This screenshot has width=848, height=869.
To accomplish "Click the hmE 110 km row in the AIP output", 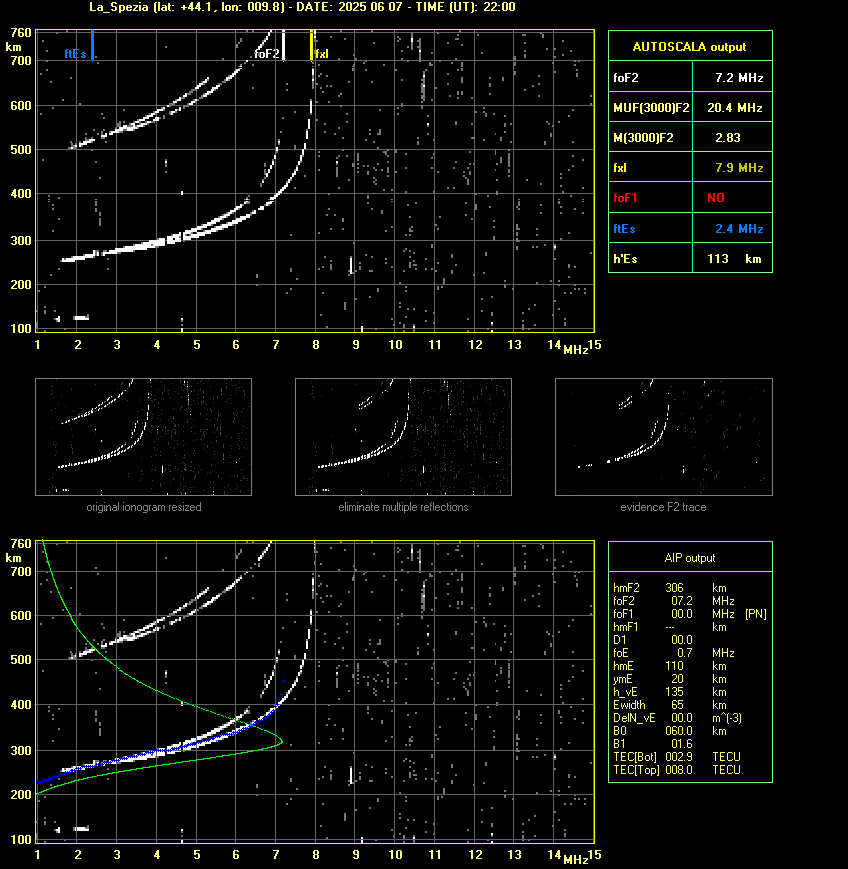I will pyautogui.click(x=670, y=666).
